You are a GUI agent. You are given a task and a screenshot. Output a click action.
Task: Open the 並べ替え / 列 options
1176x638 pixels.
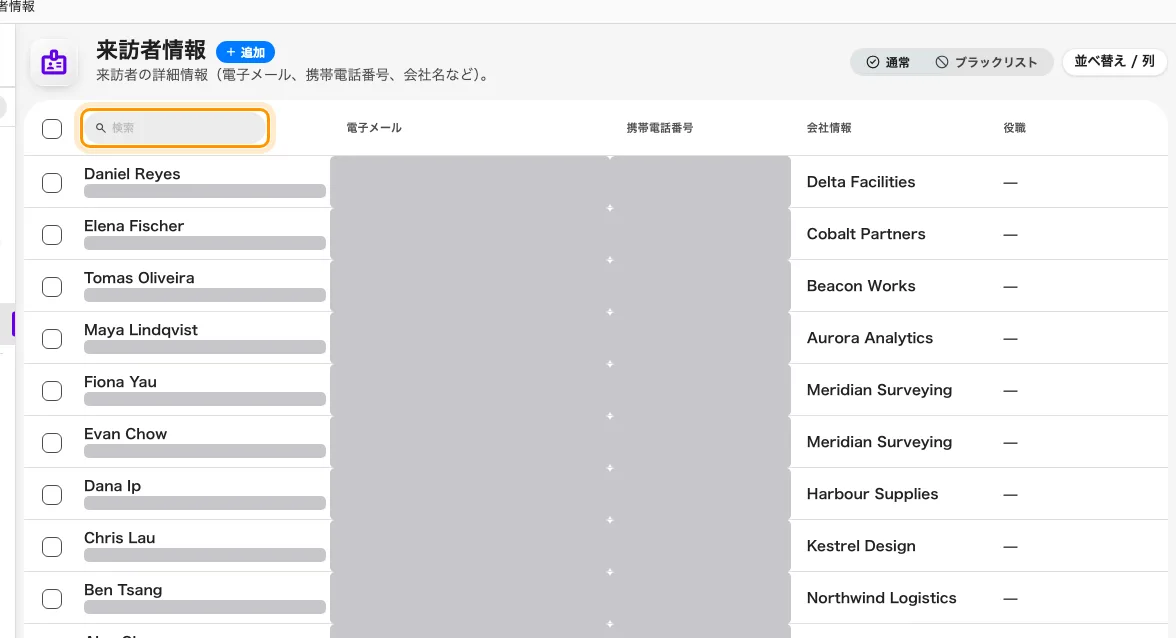coord(1114,61)
